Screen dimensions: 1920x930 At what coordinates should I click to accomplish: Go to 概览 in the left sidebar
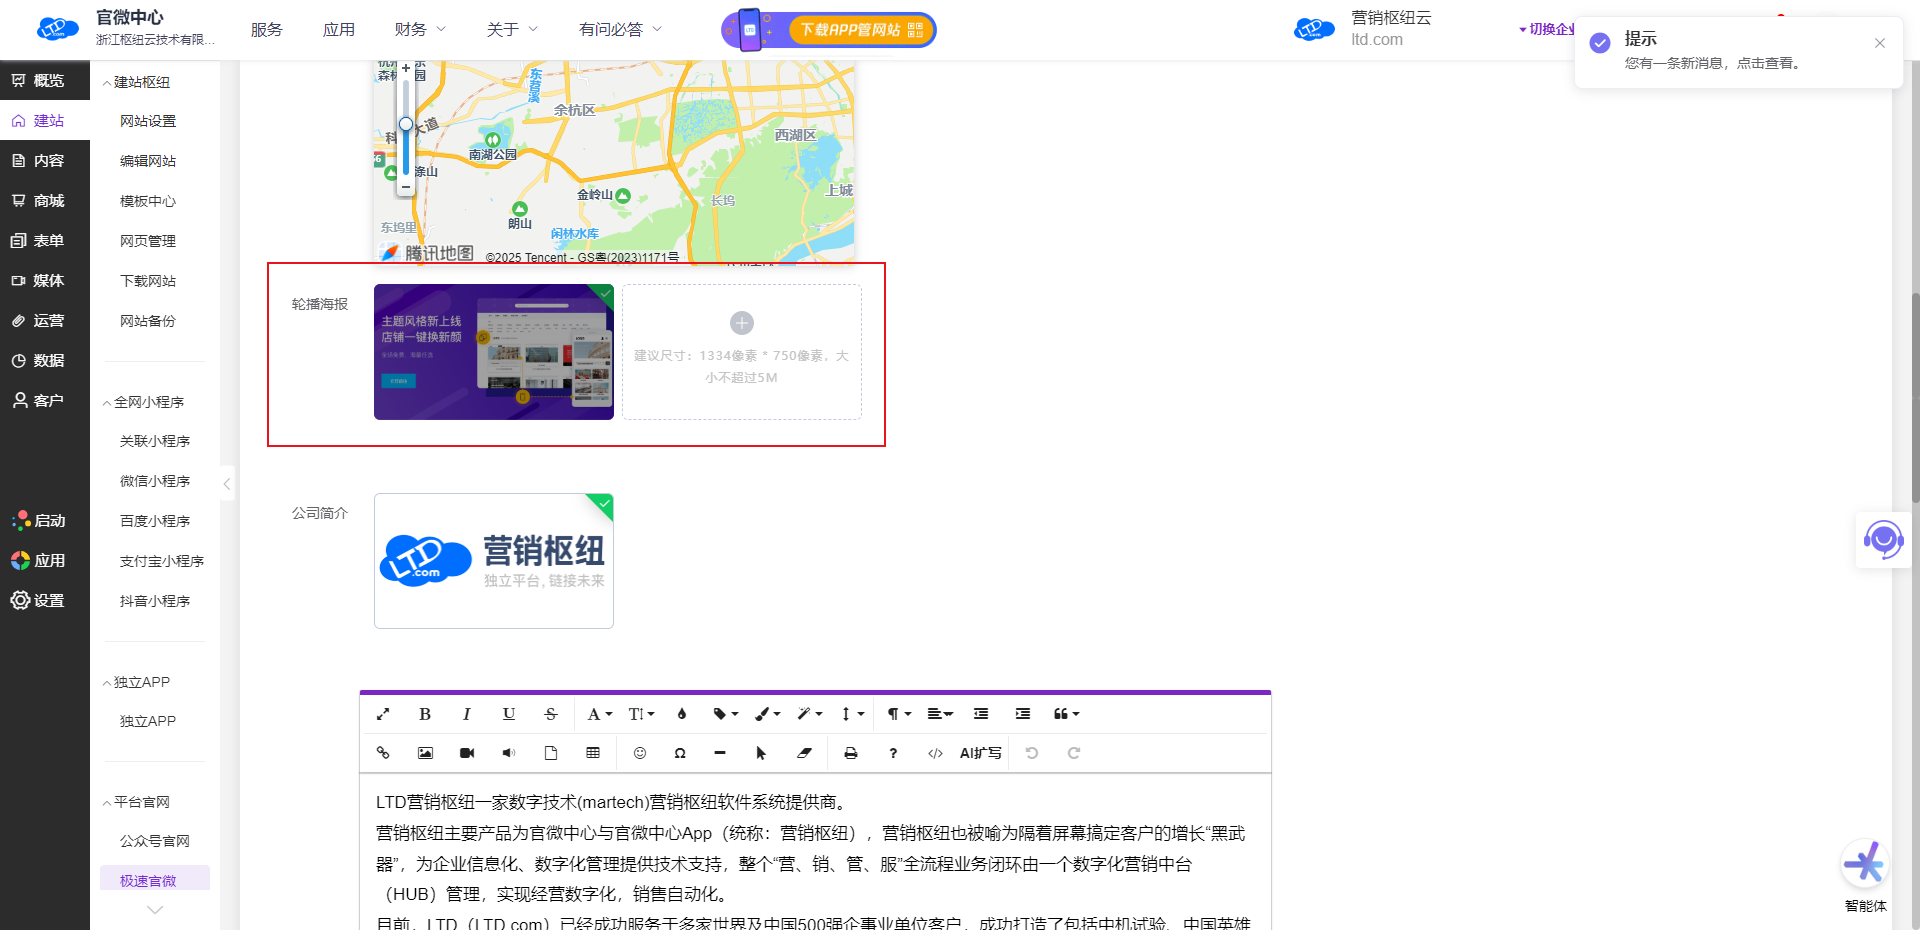pyautogui.click(x=45, y=80)
